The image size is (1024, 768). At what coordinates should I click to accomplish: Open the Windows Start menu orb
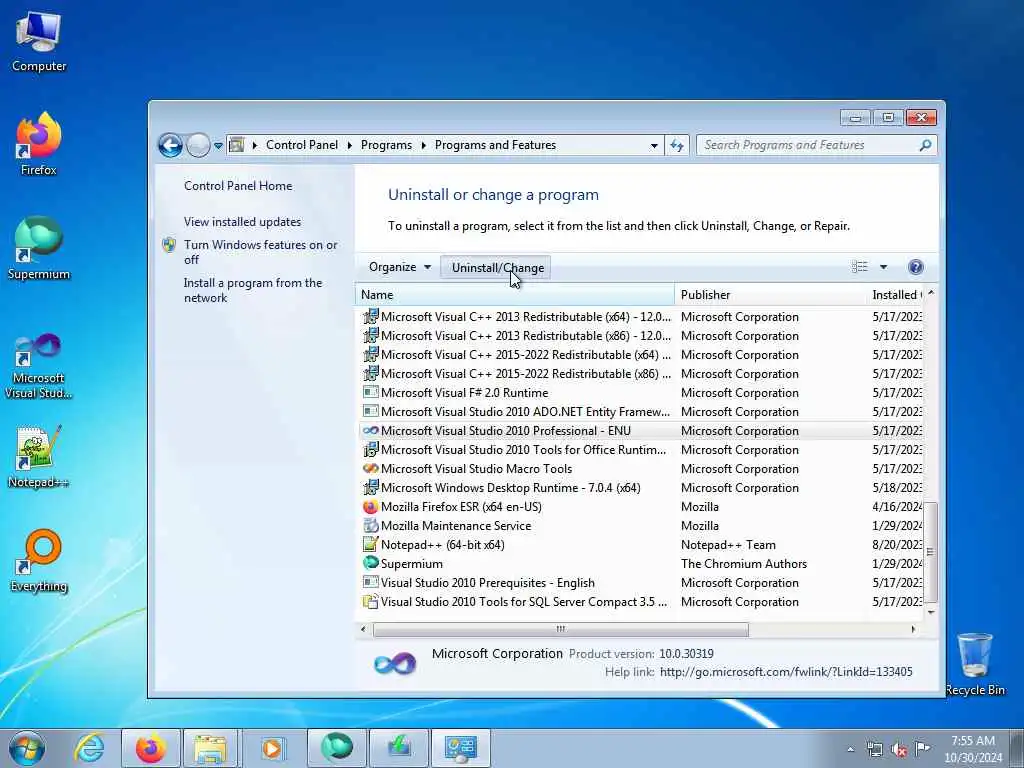point(27,748)
